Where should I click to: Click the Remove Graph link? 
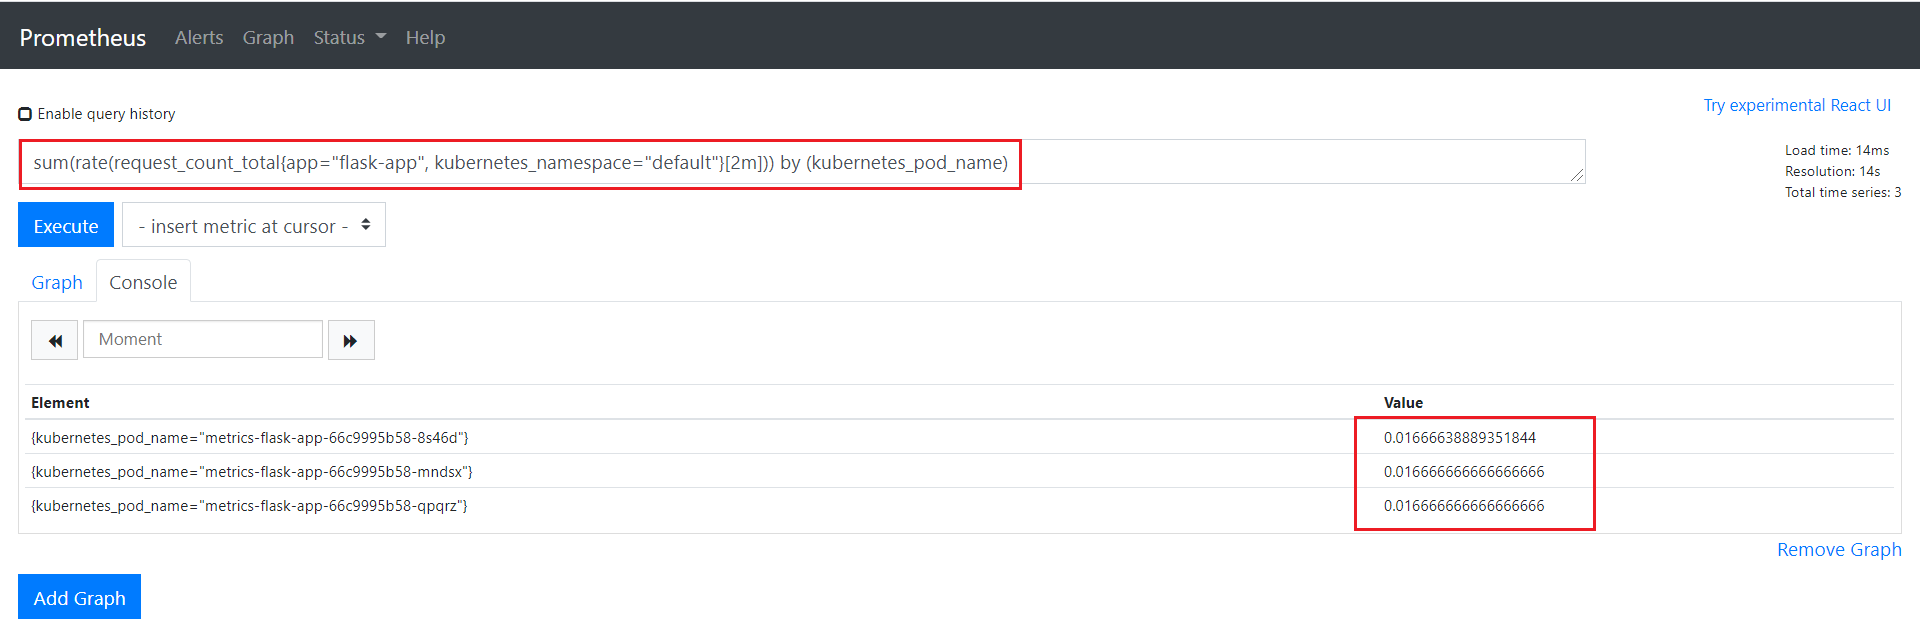(x=1838, y=550)
